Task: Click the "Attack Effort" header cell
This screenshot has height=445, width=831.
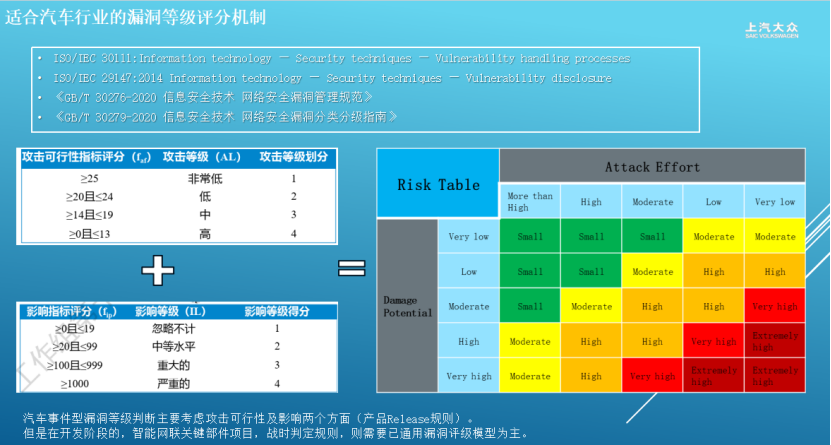Action: 652,166
